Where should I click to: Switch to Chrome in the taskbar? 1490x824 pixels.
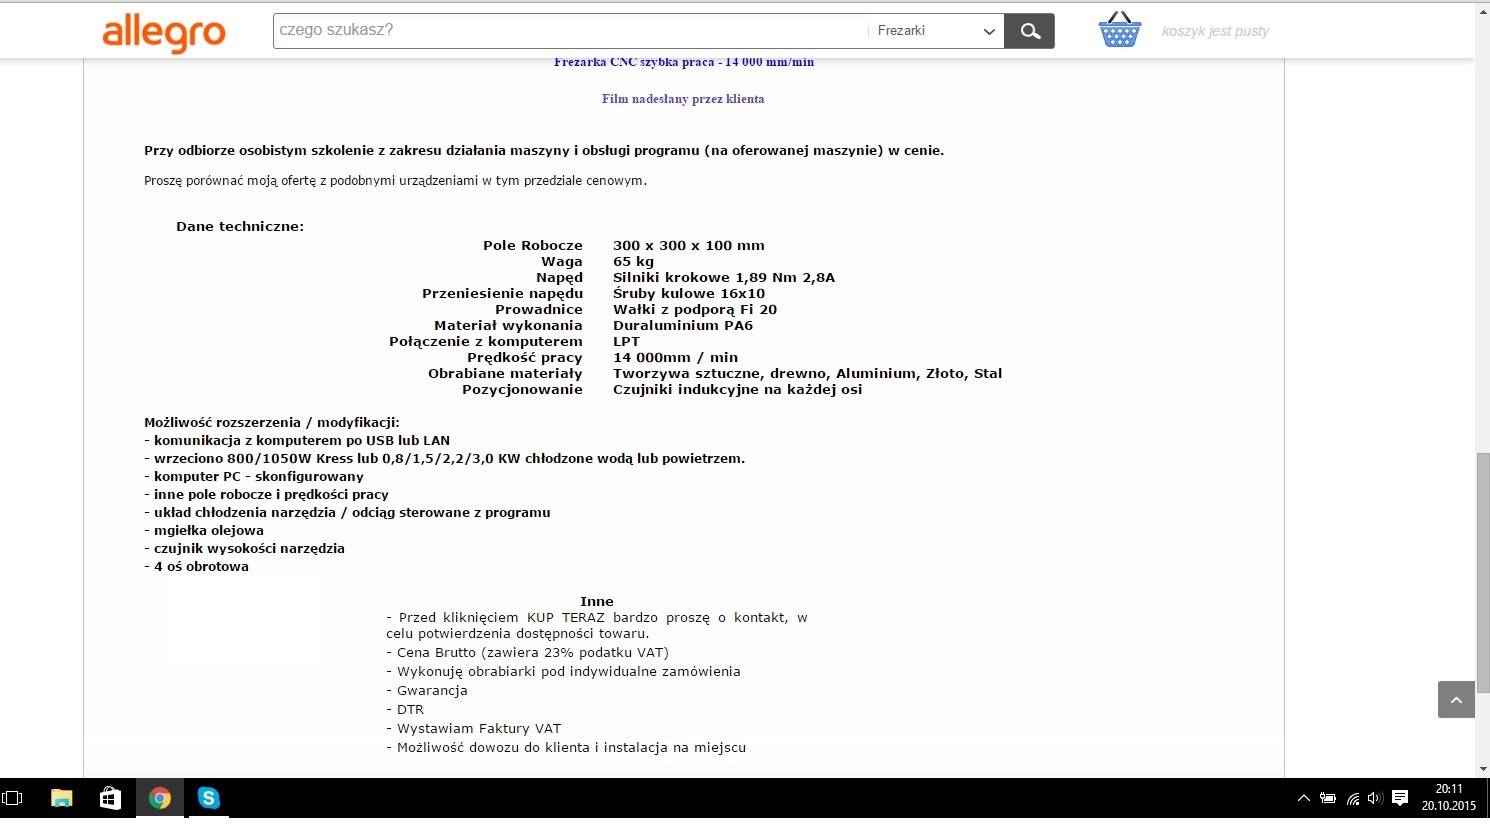pyautogui.click(x=160, y=798)
